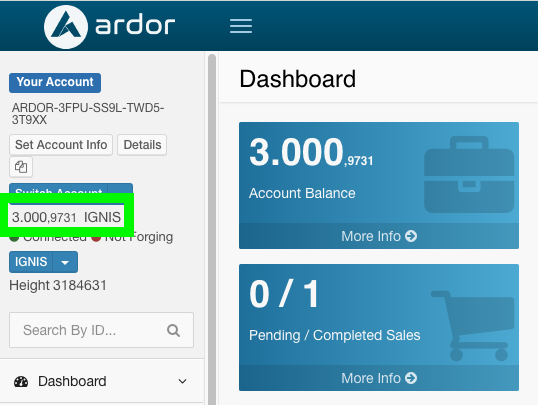Click the Your Account badge
538x405 pixels.
(x=55, y=82)
